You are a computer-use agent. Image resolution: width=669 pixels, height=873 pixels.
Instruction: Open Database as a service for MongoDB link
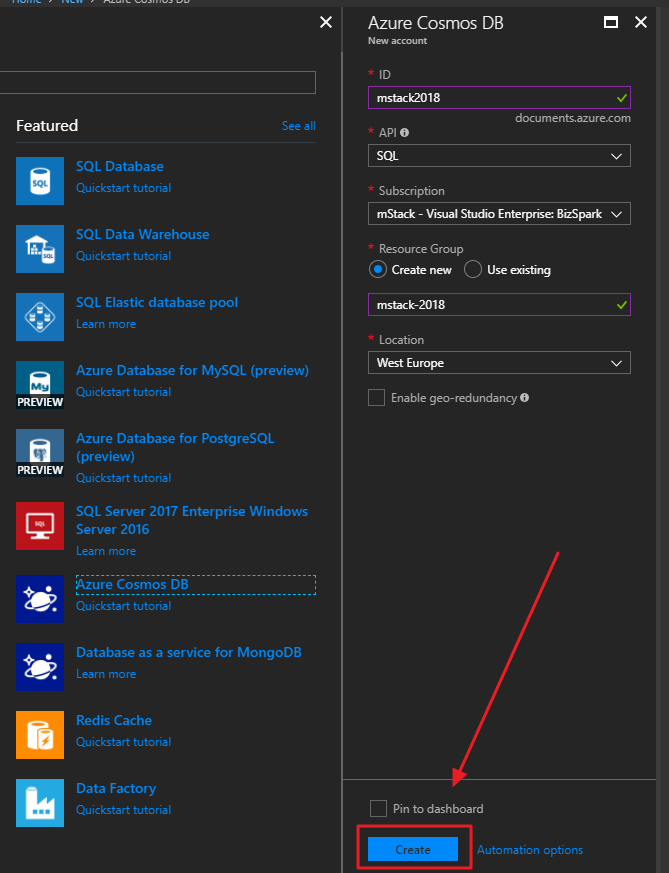(x=189, y=652)
